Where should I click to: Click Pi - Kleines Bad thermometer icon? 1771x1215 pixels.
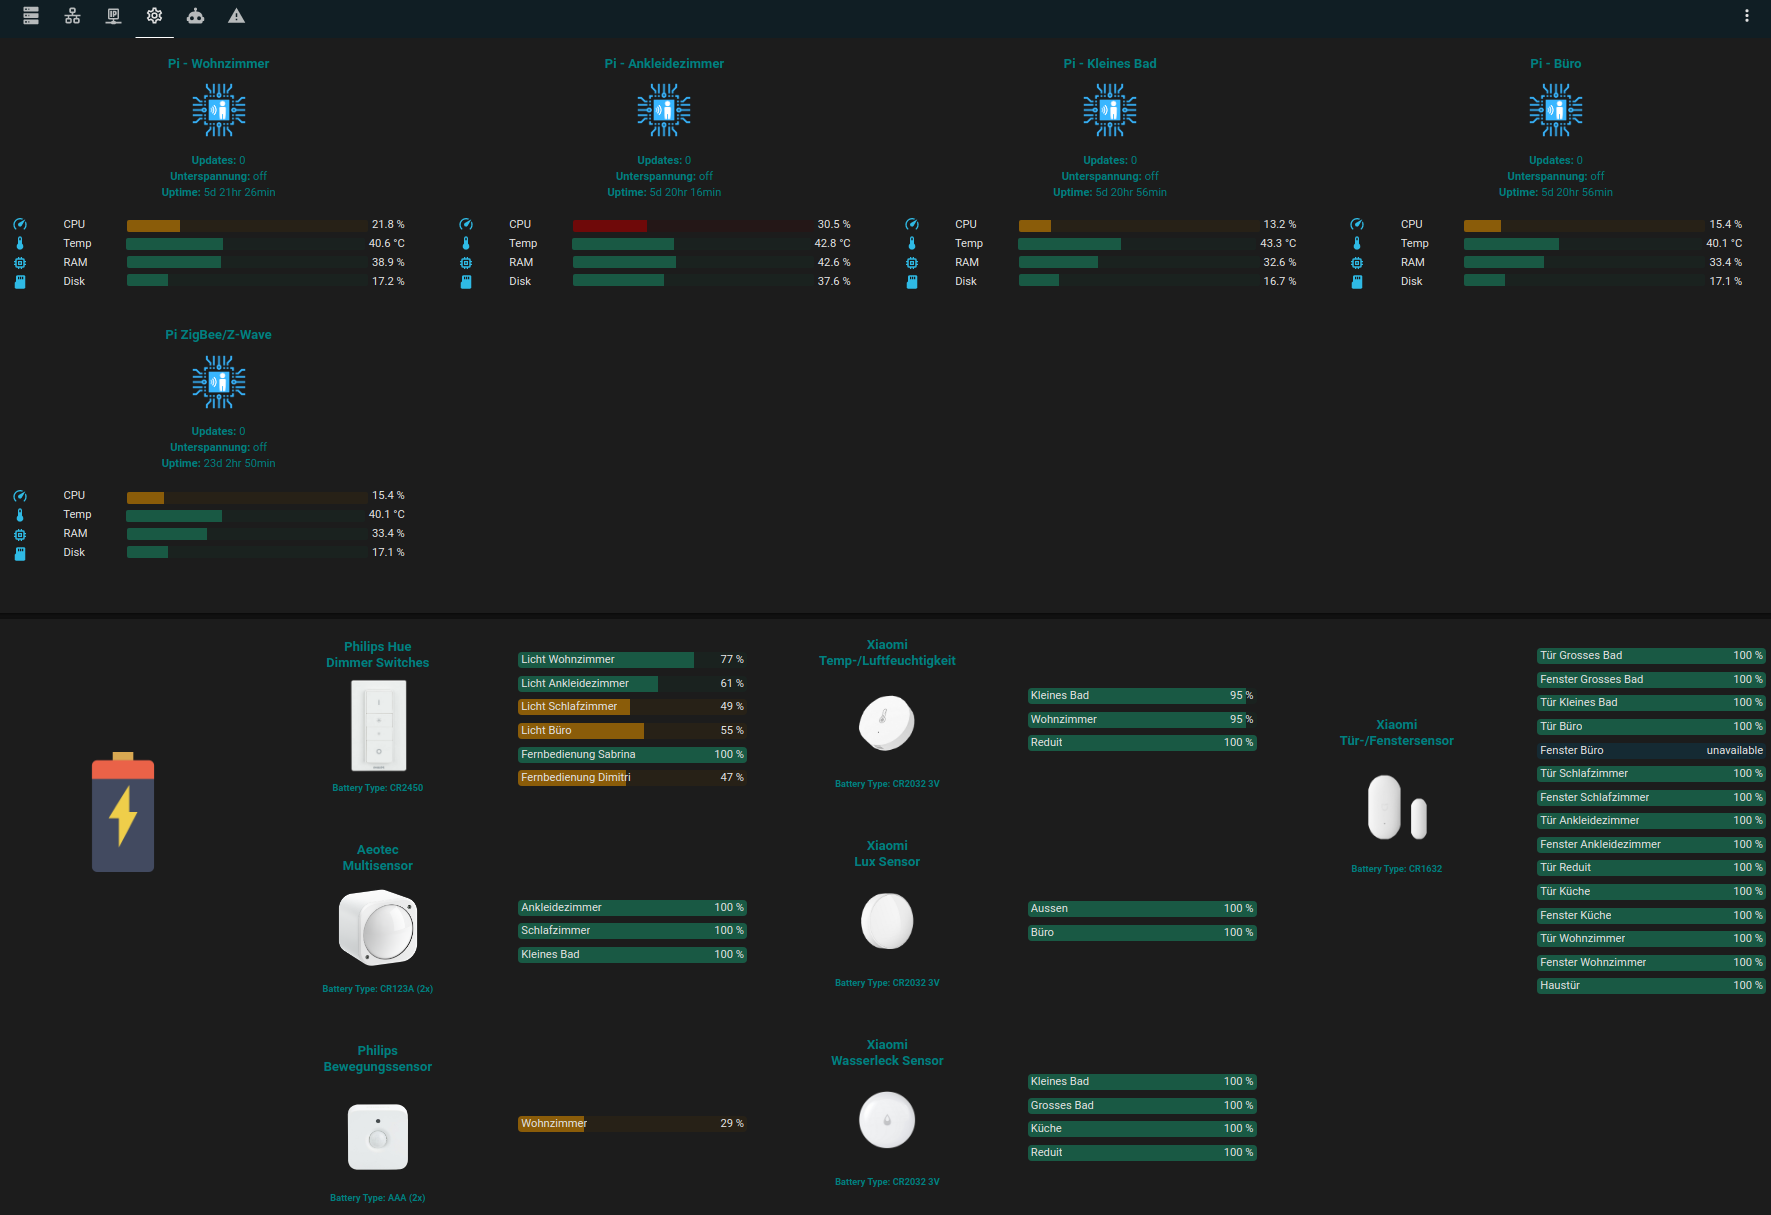911,244
